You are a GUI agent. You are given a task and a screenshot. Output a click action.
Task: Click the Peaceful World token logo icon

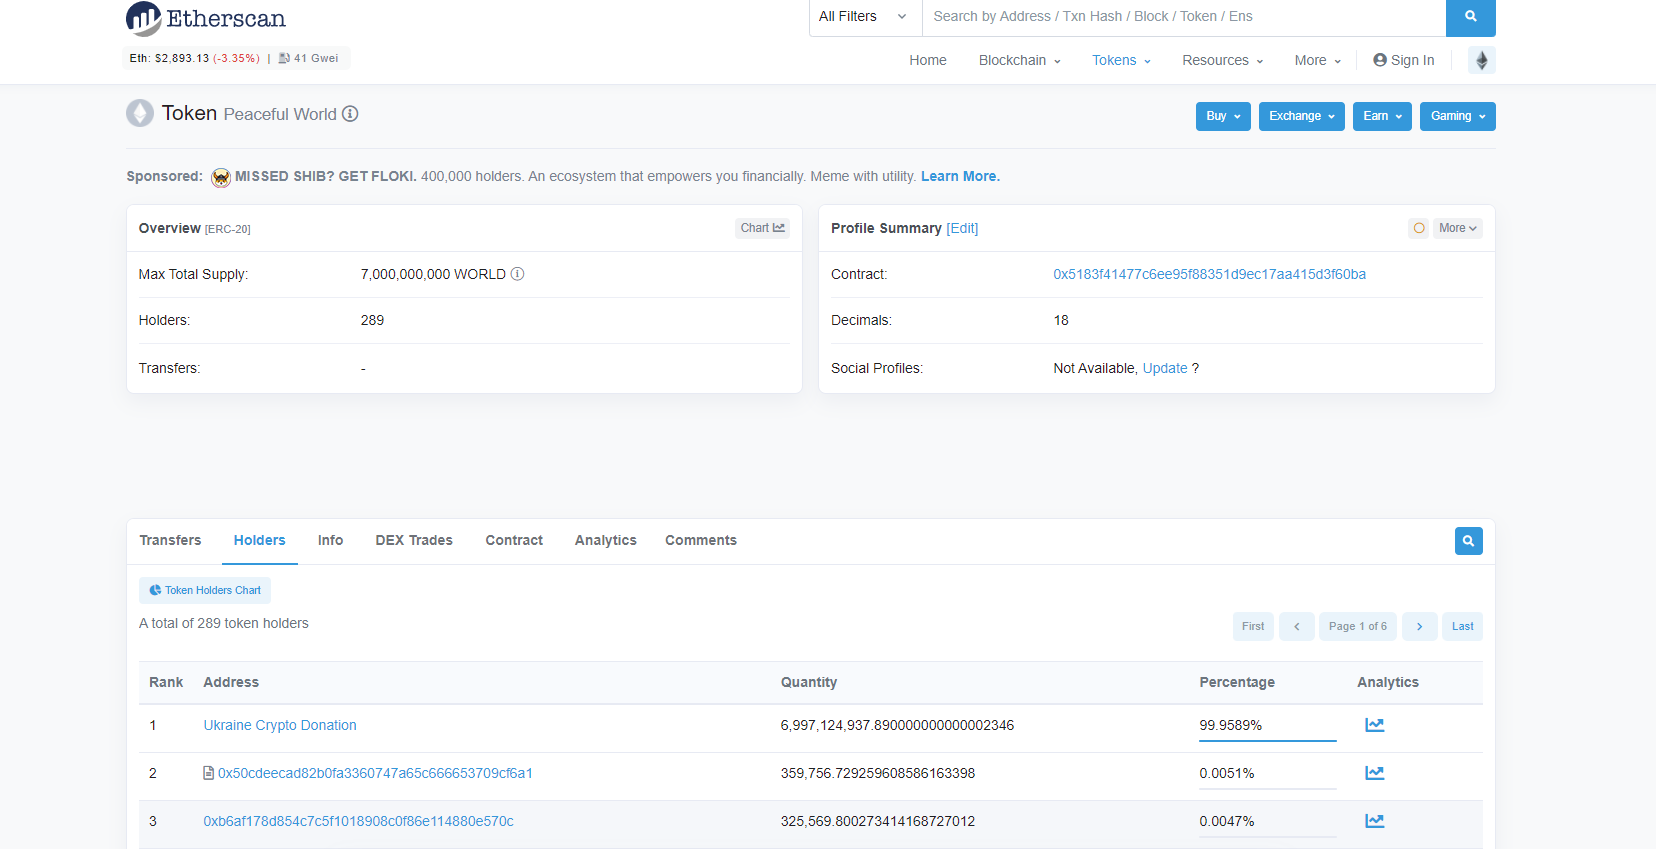140,113
